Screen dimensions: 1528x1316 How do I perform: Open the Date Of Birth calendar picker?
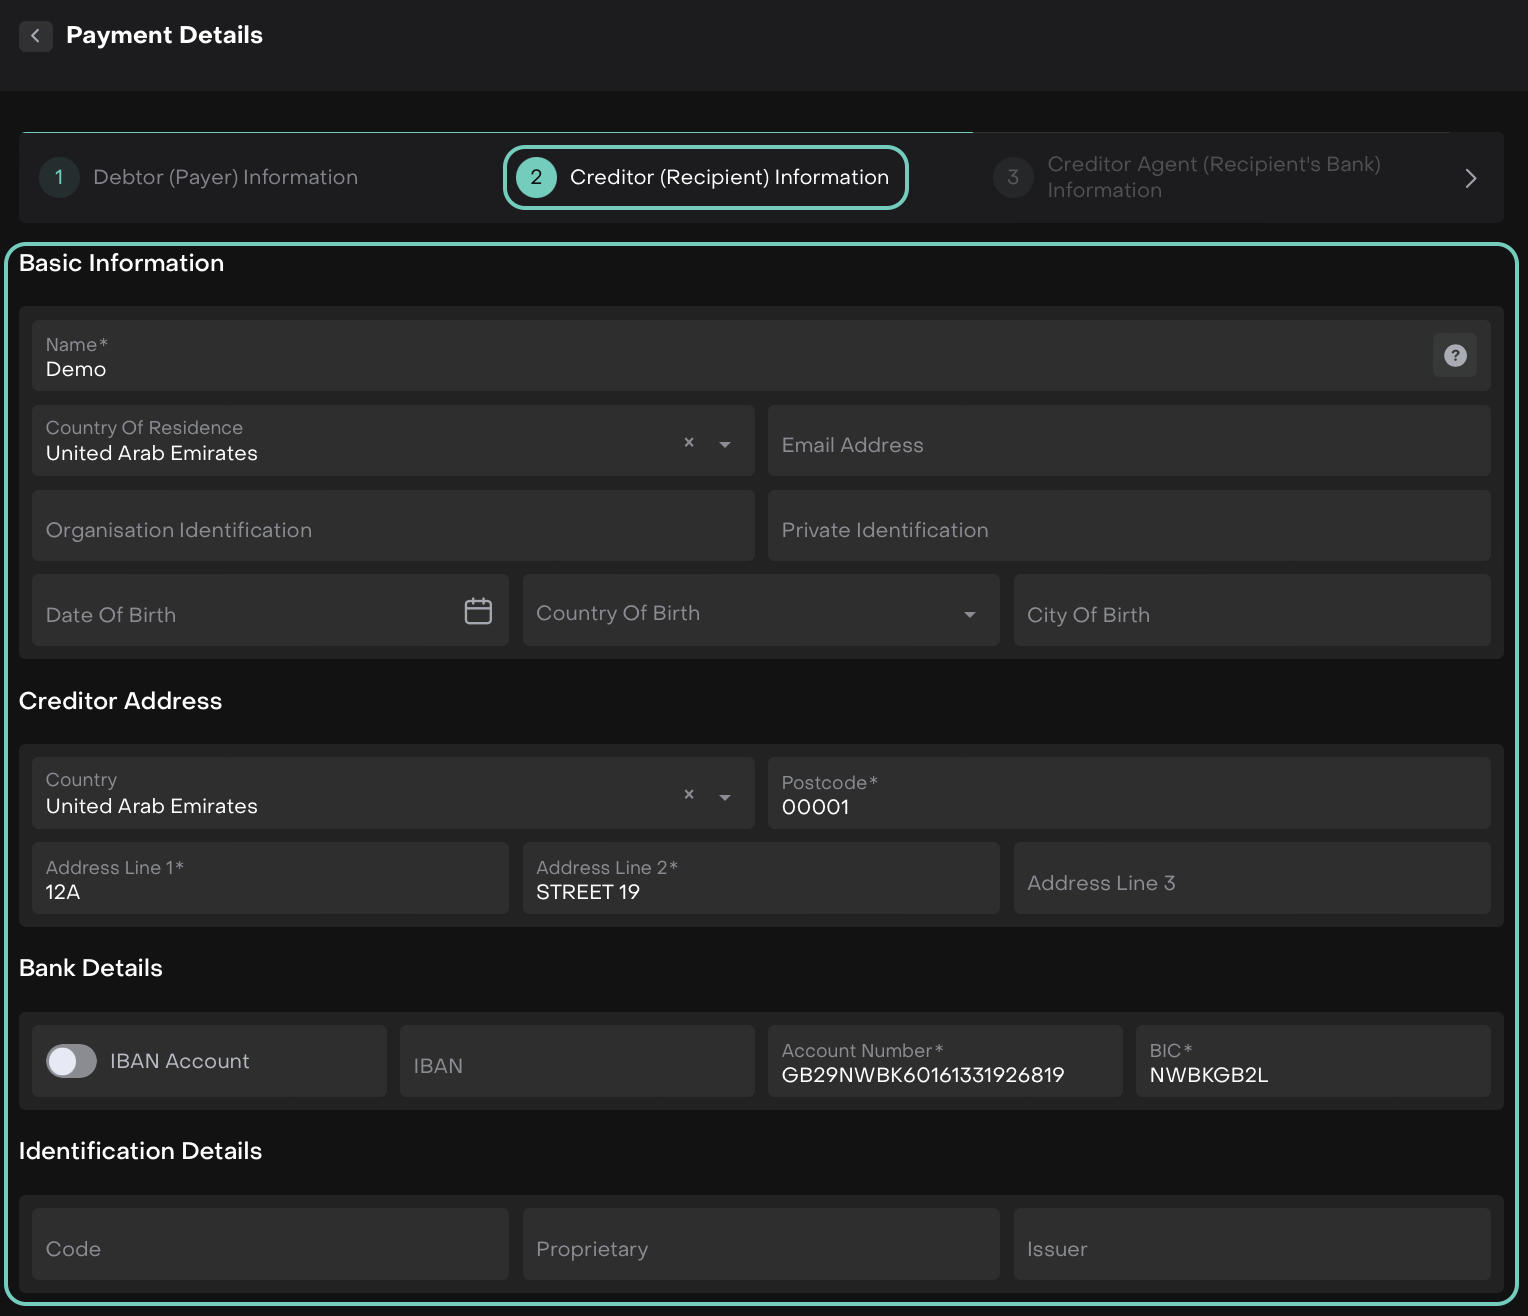click(478, 611)
